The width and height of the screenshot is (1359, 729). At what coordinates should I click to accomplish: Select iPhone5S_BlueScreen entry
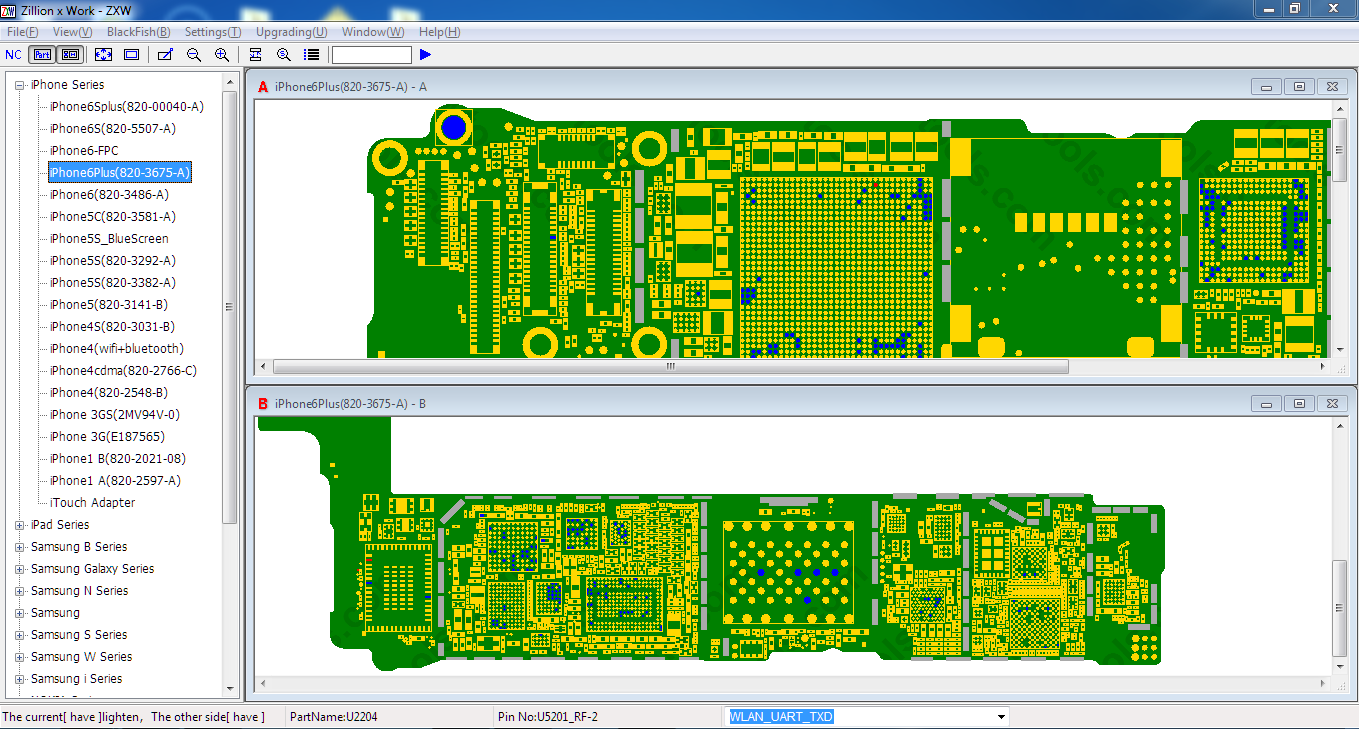pos(110,239)
